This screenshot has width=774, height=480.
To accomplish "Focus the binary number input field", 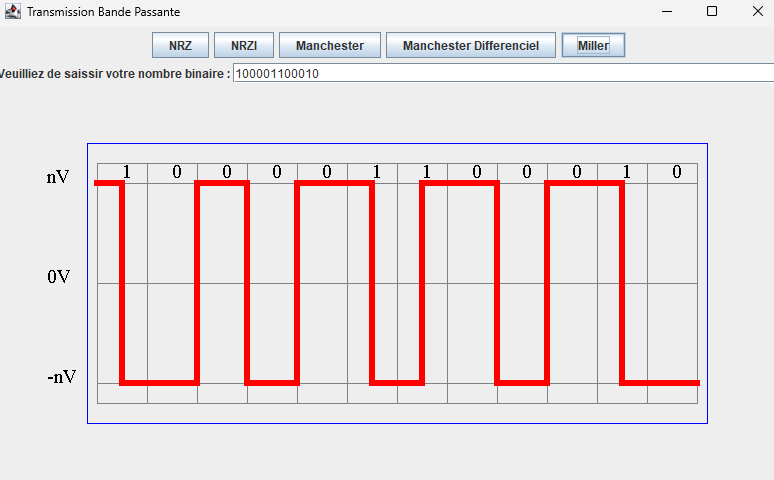I will 503,74.
